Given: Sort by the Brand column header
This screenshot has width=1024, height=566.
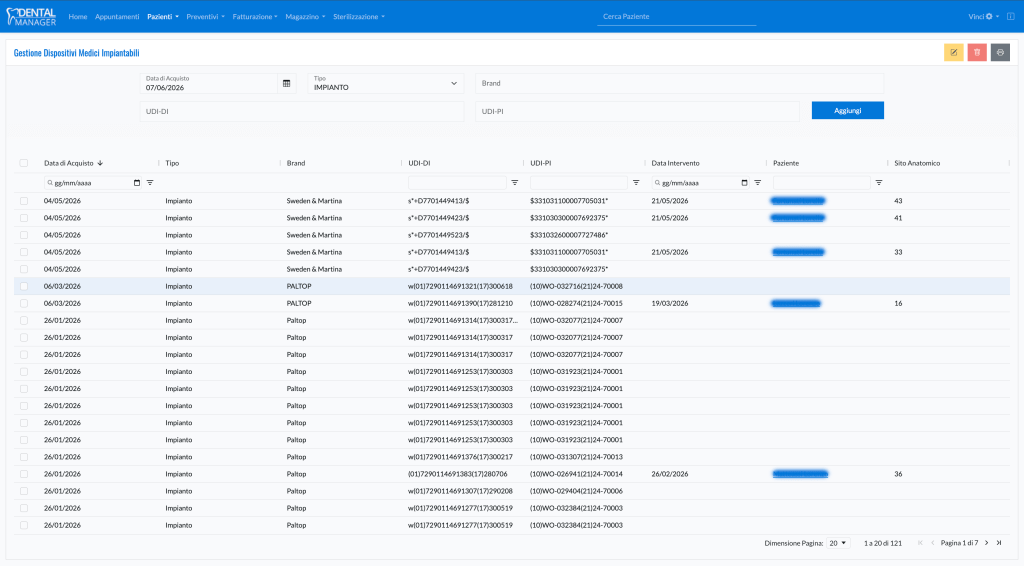Looking at the screenshot, I should 296,163.
